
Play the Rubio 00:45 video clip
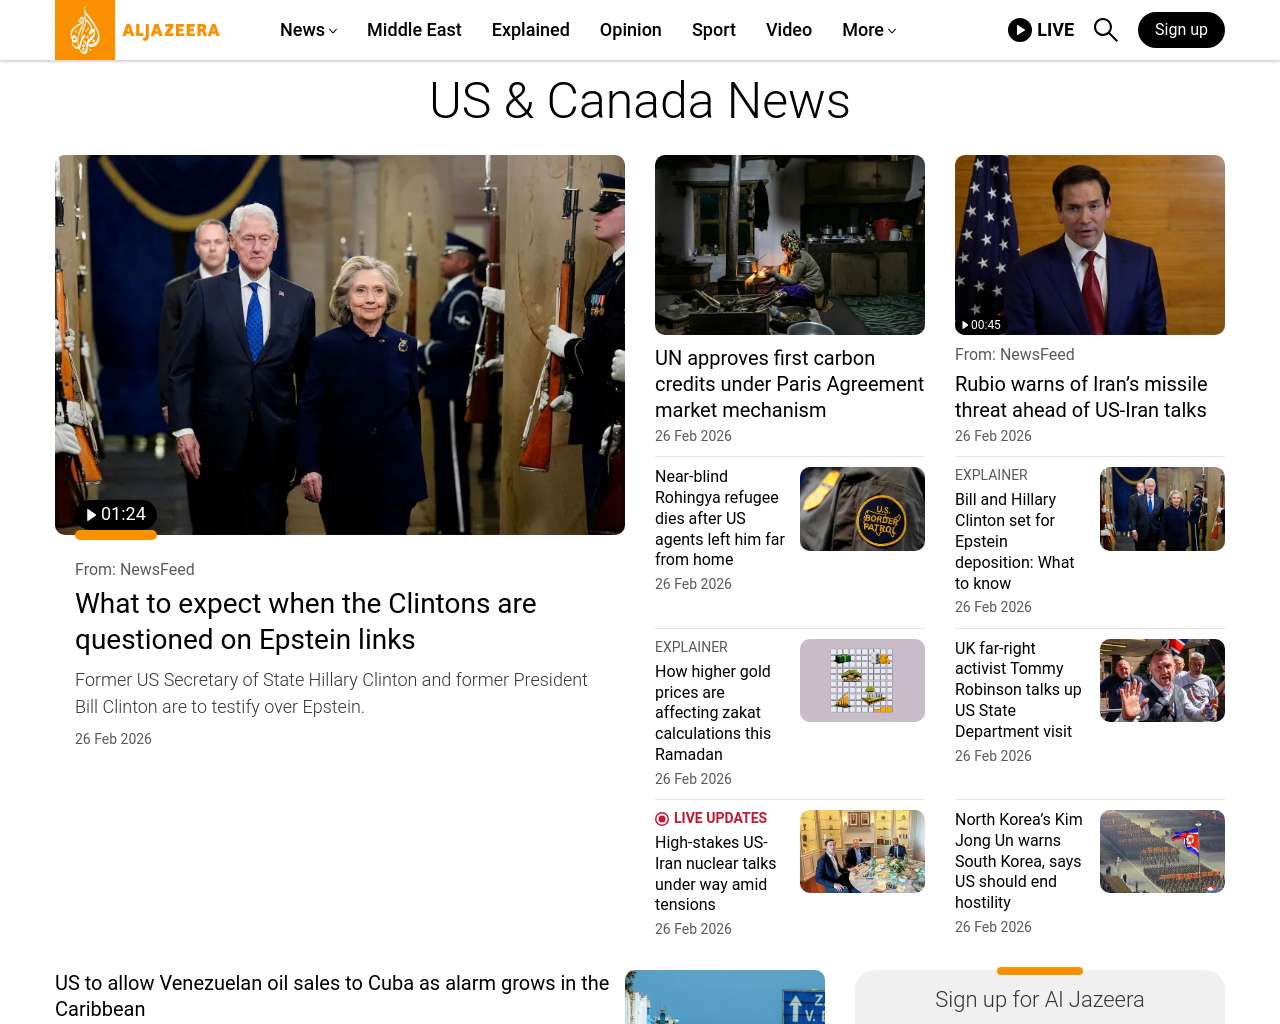tap(981, 325)
